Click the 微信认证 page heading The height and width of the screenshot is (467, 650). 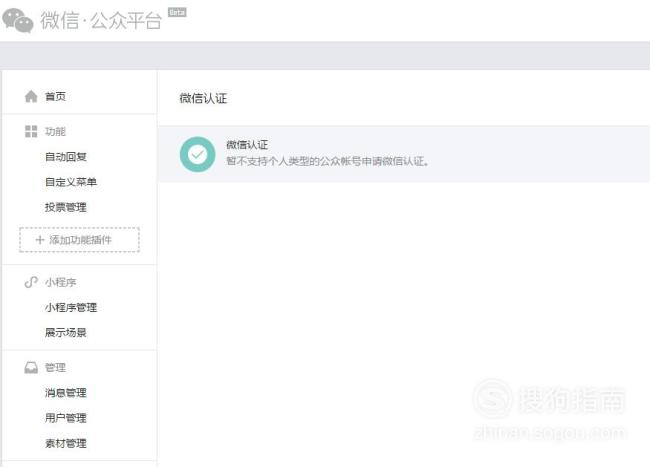[x=203, y=98]
